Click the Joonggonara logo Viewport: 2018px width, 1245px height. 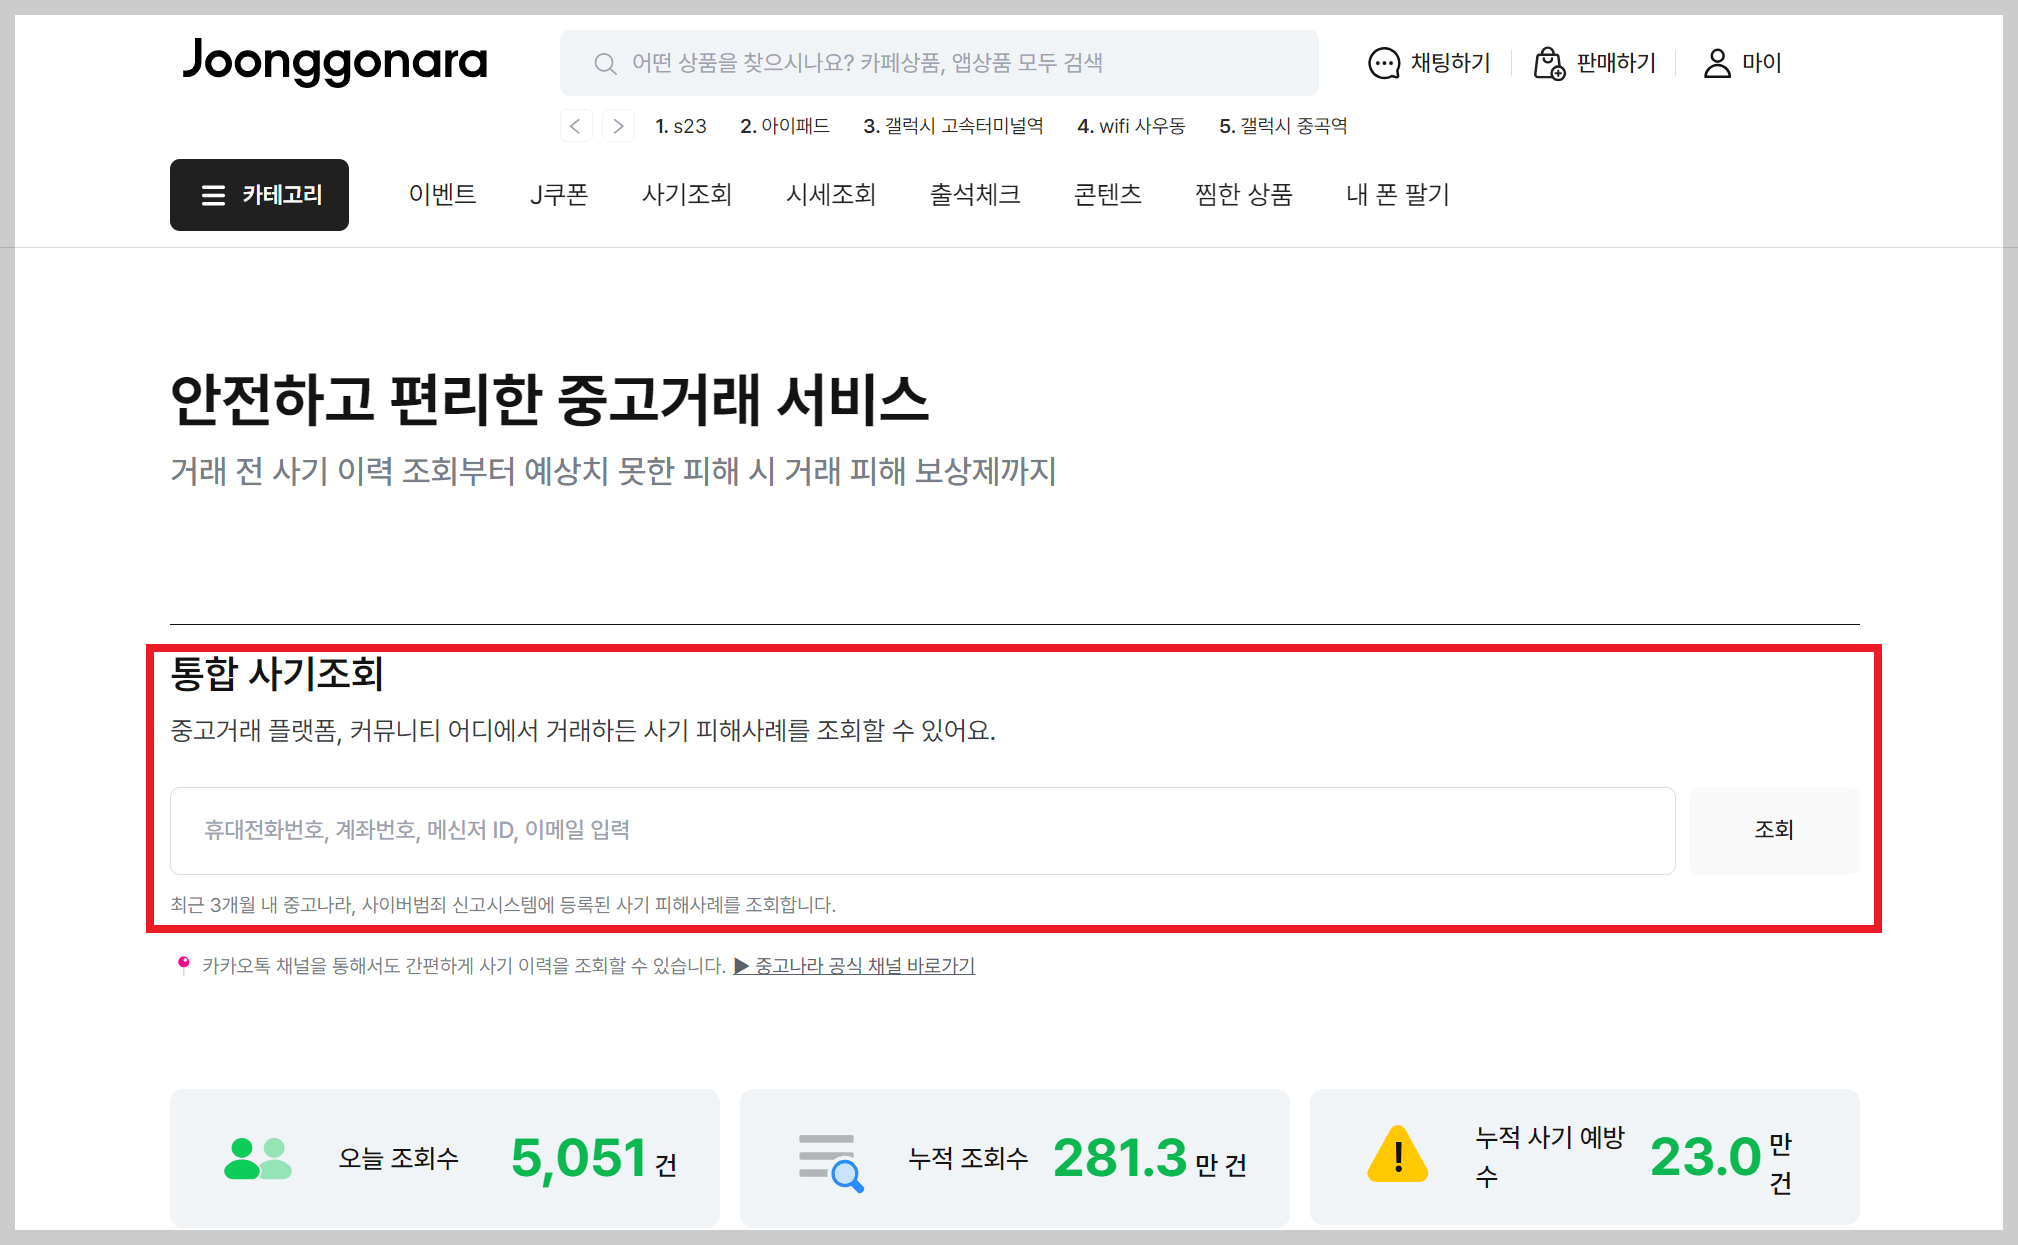(336, 62)
